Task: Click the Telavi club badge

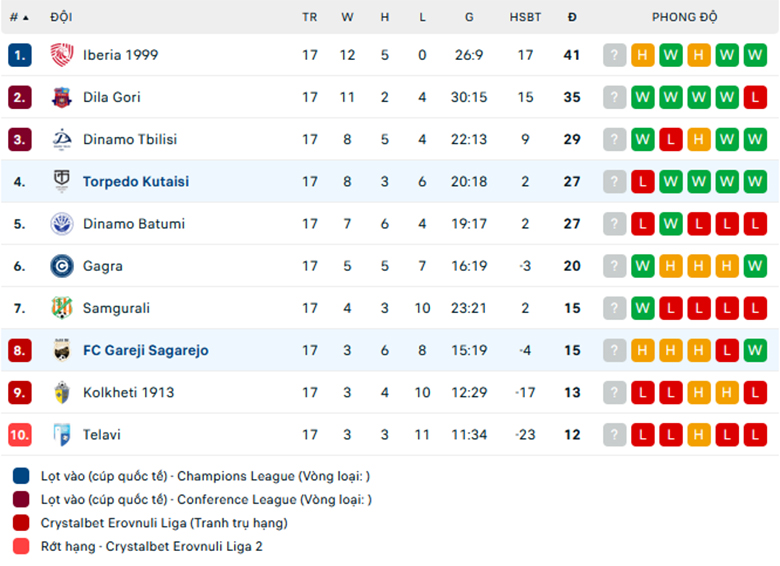Action: point(62,435)
